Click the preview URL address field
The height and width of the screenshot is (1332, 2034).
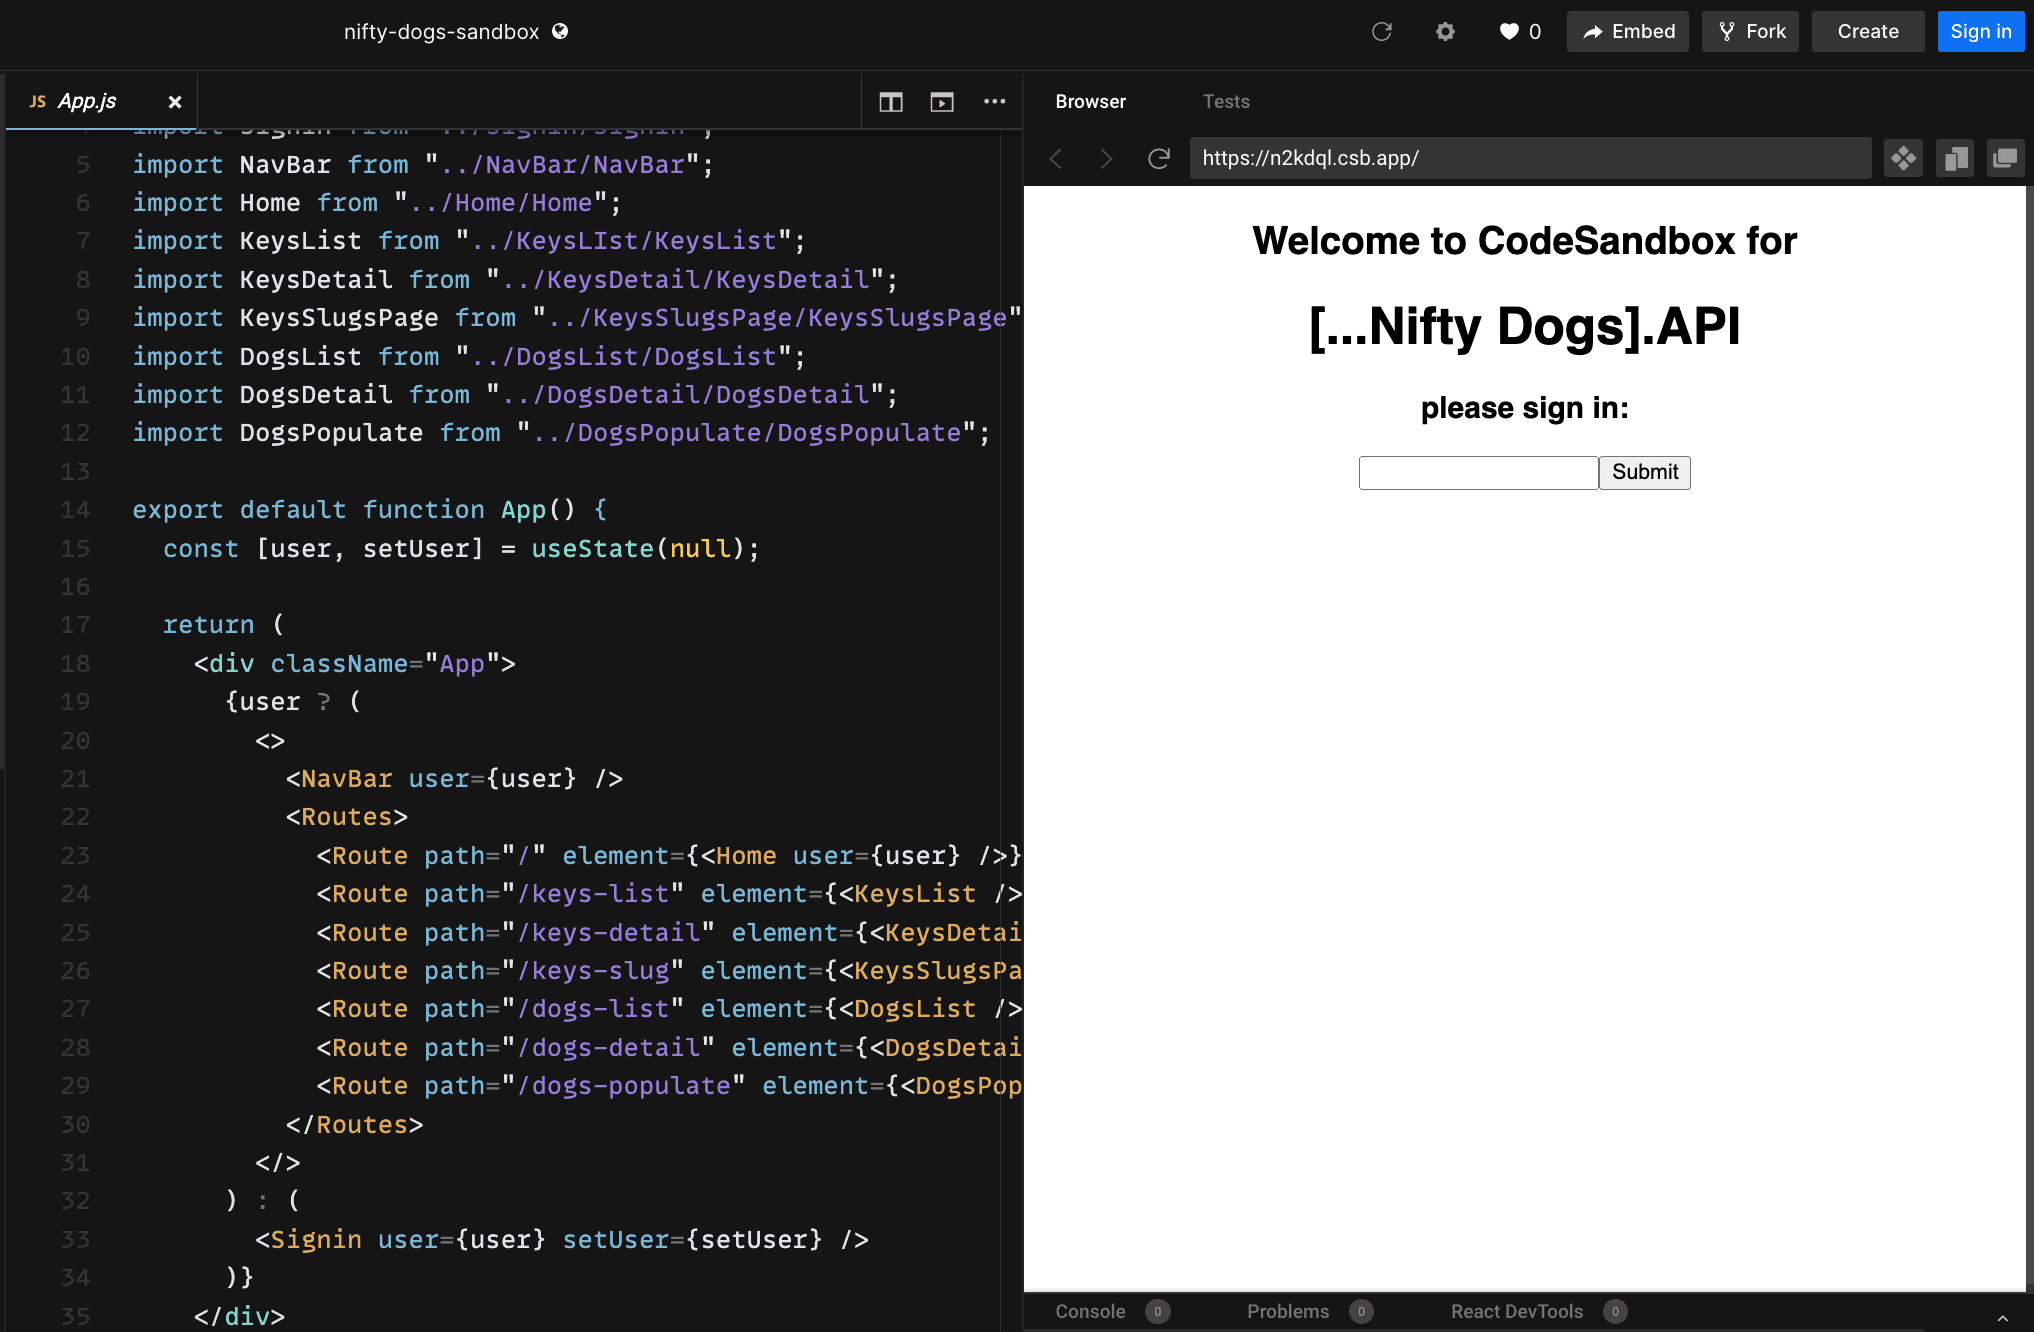[x=1530, y=158]
